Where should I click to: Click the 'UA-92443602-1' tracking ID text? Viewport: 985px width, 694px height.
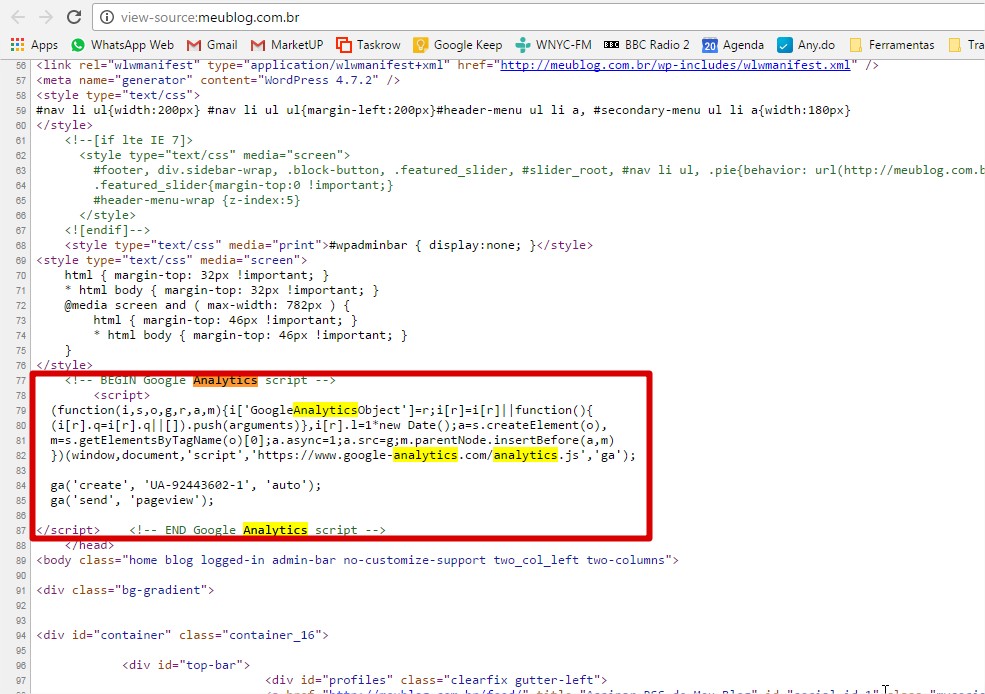197,485
